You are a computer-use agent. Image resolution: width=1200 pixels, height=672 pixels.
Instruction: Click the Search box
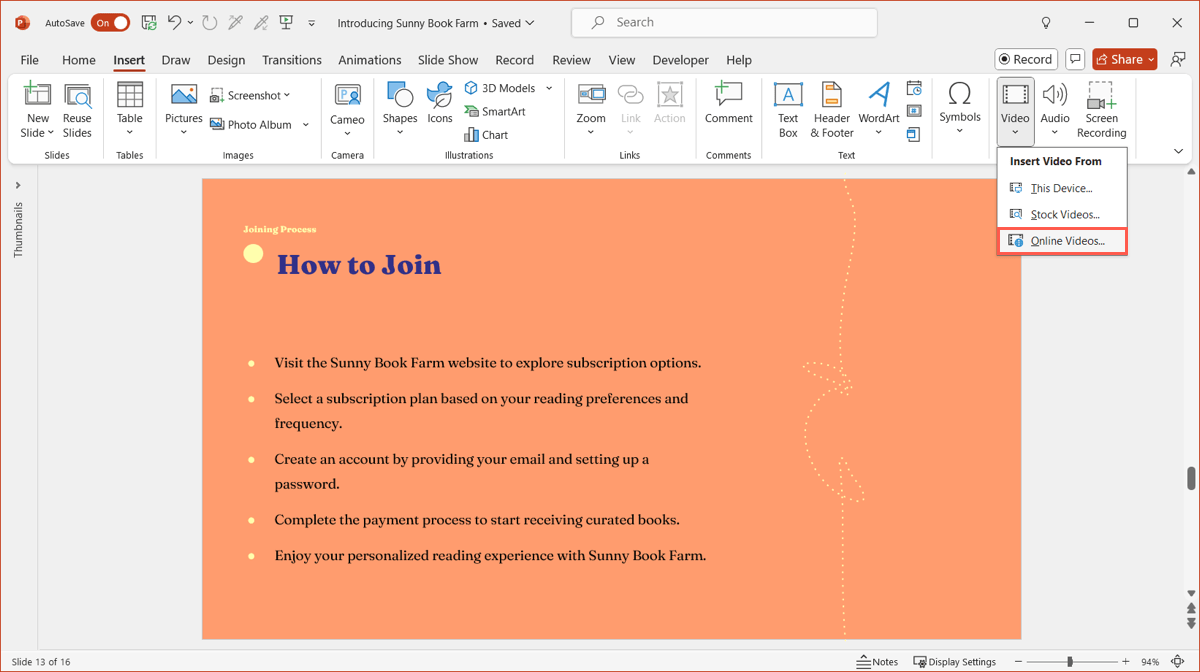(724, 22)
